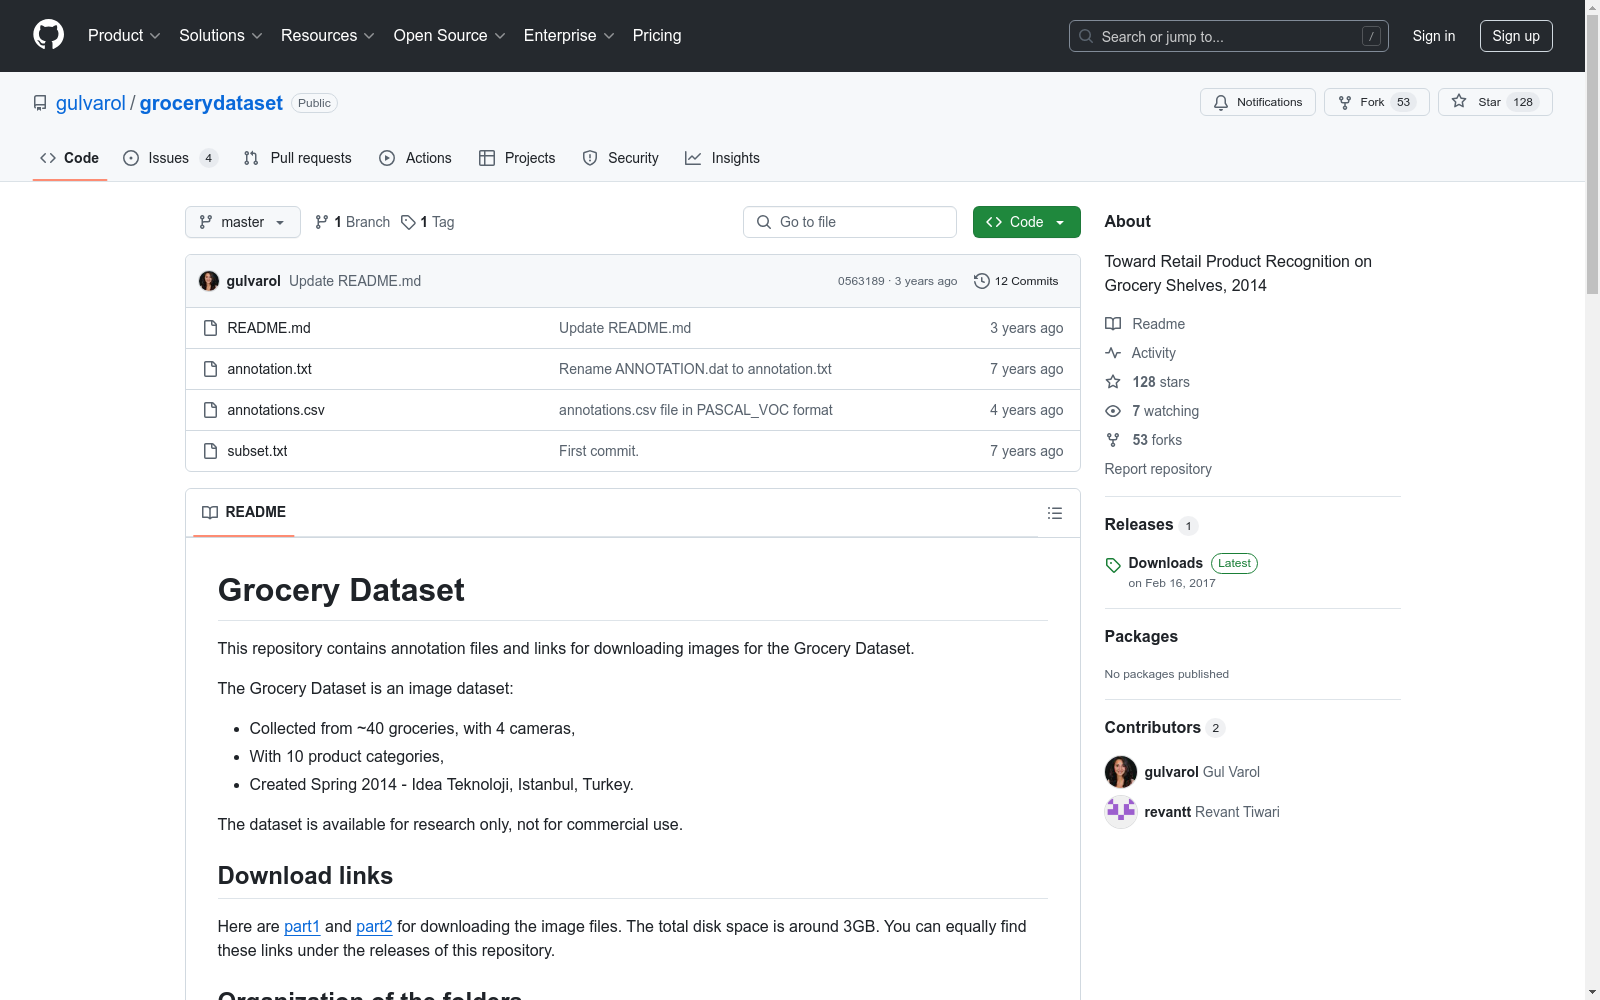This screenshot has height=1000, width=1600.
Task: Open the Enterprise dropdown
Action: (x=569, y=35)
